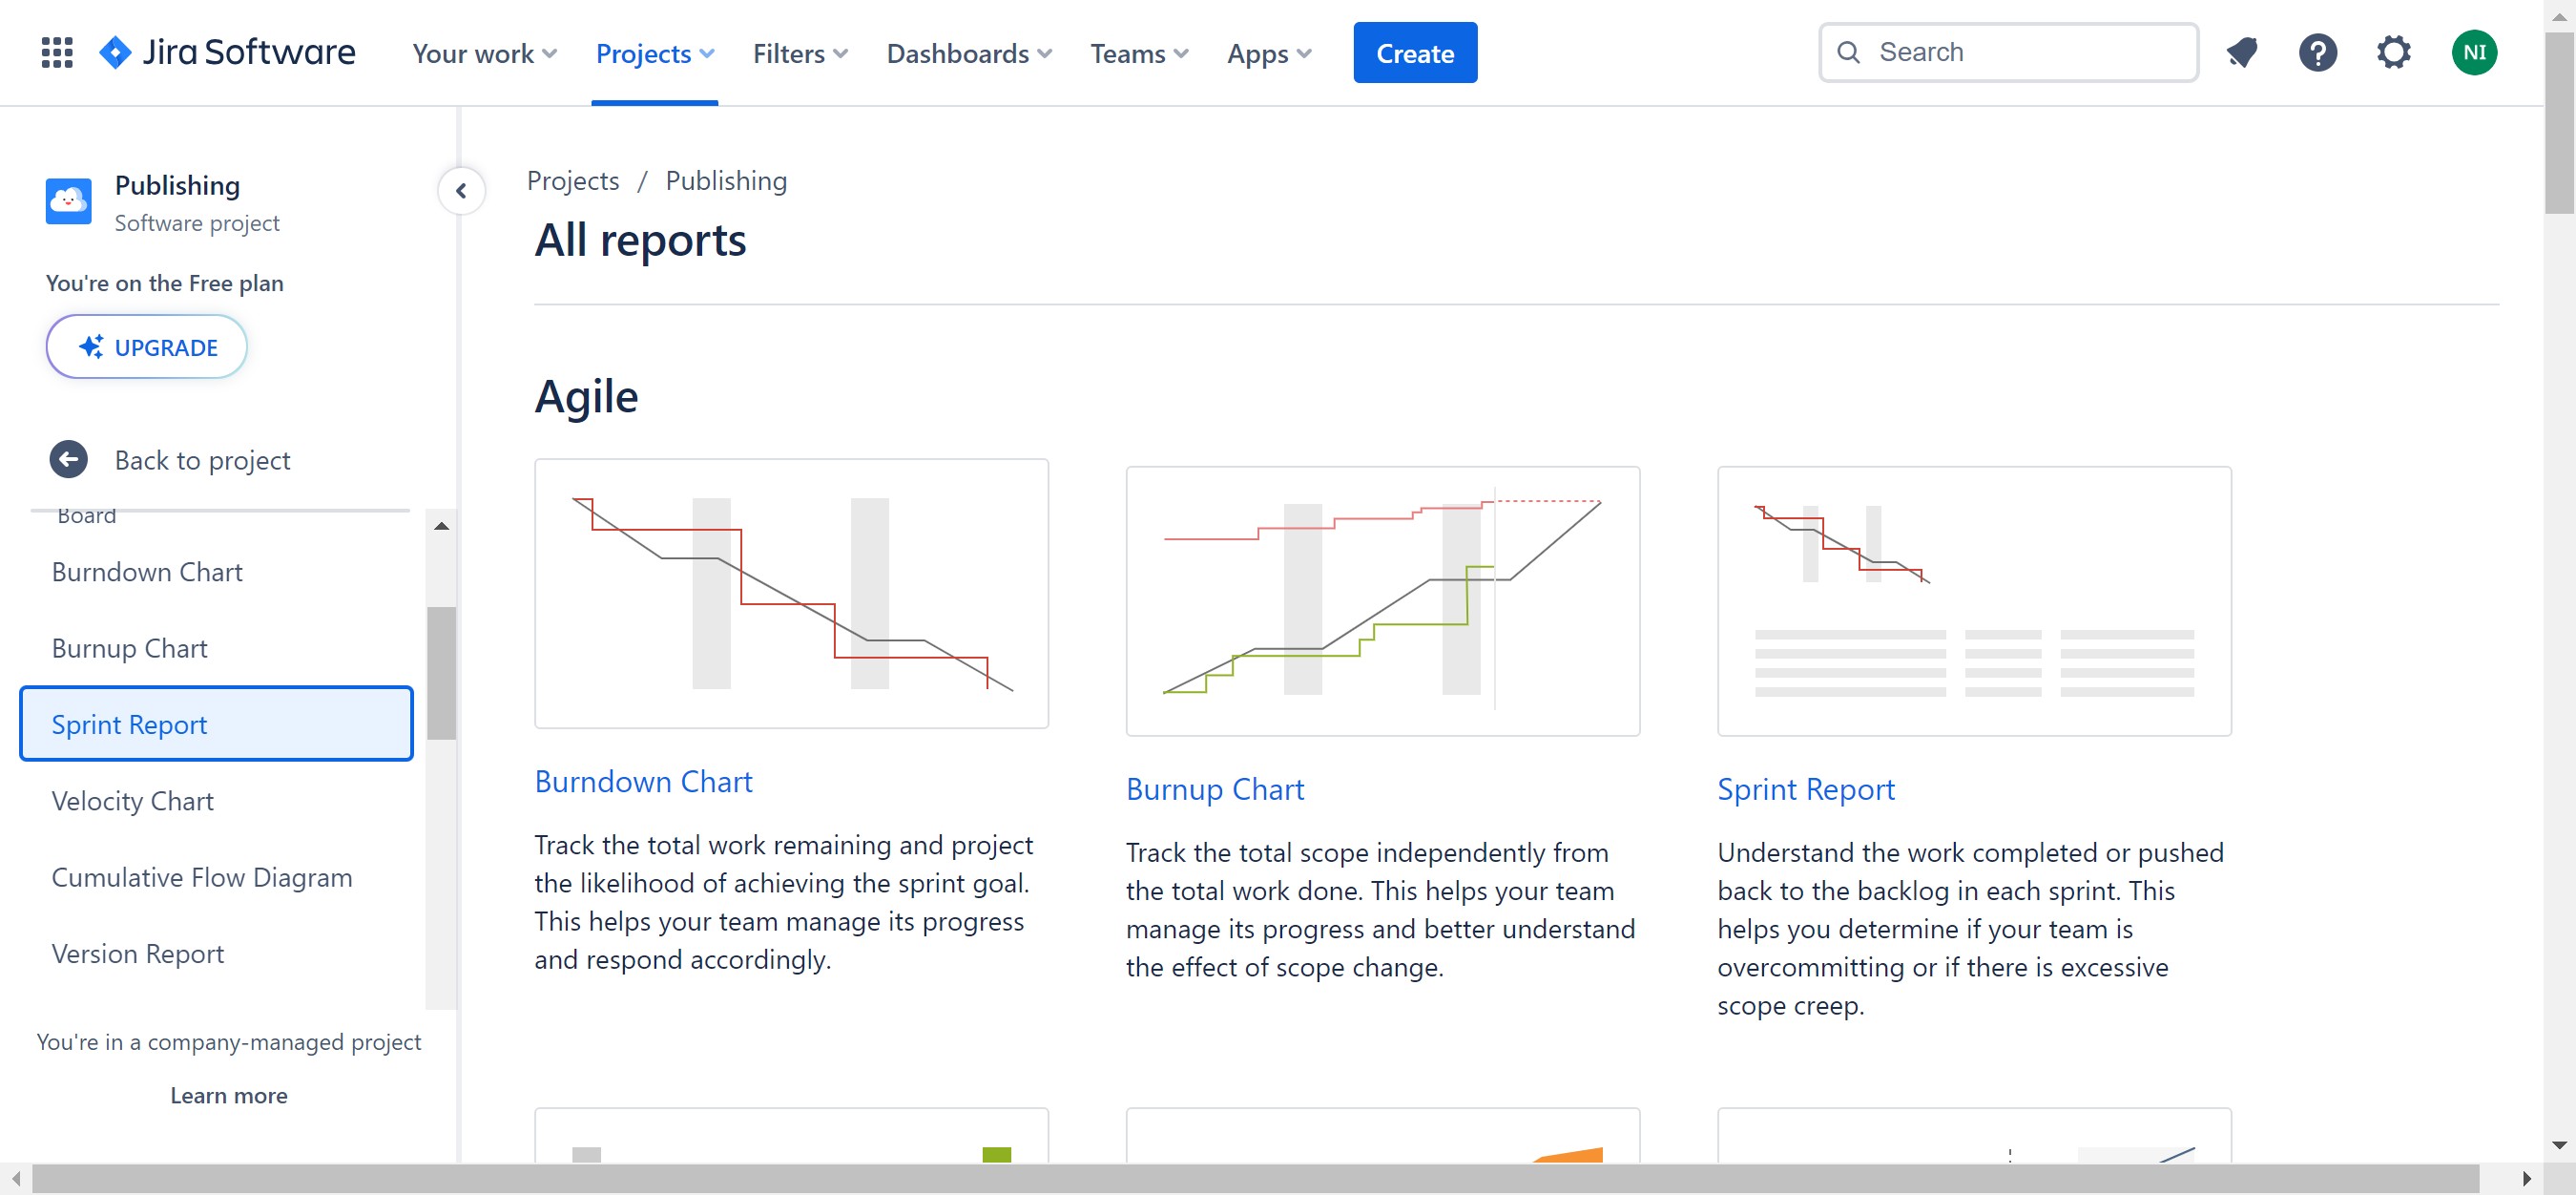2576x1195 pixels.
Task: Click the Publishing project cloud icon
Action: (x=68, y=201)
